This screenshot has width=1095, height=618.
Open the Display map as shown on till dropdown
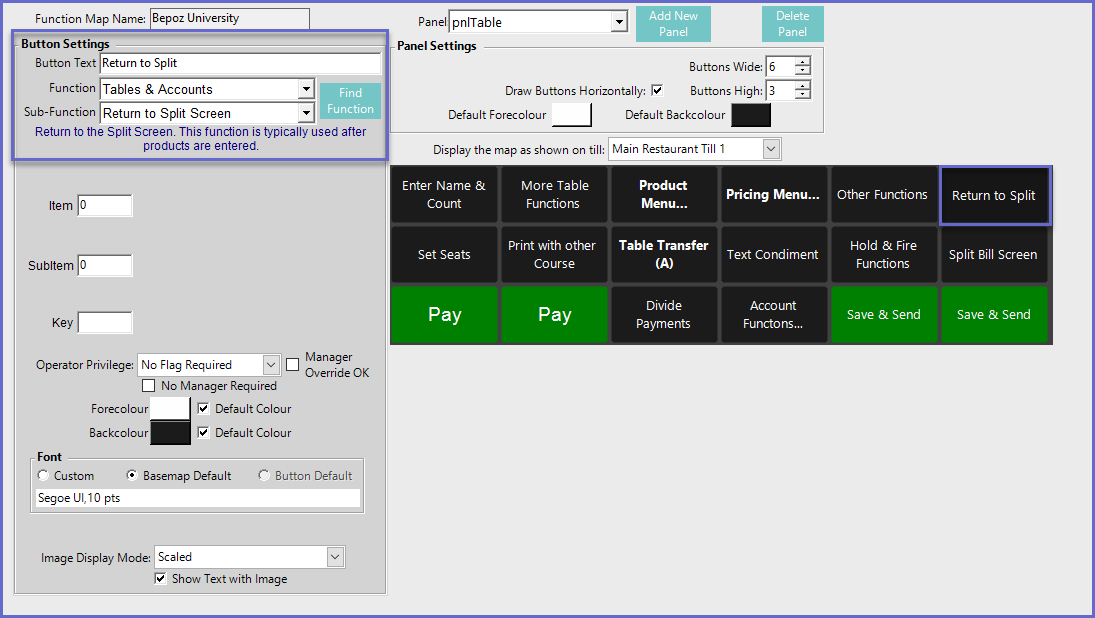[770, 149]
